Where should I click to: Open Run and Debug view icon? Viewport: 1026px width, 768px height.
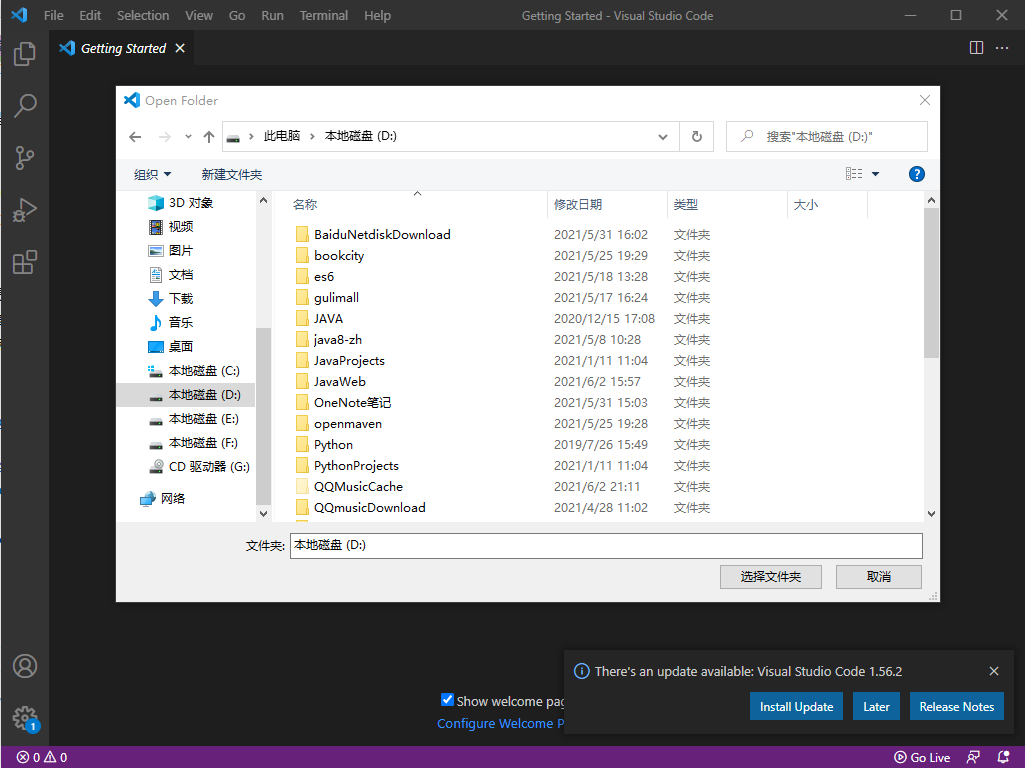click(x=25, y=210)
